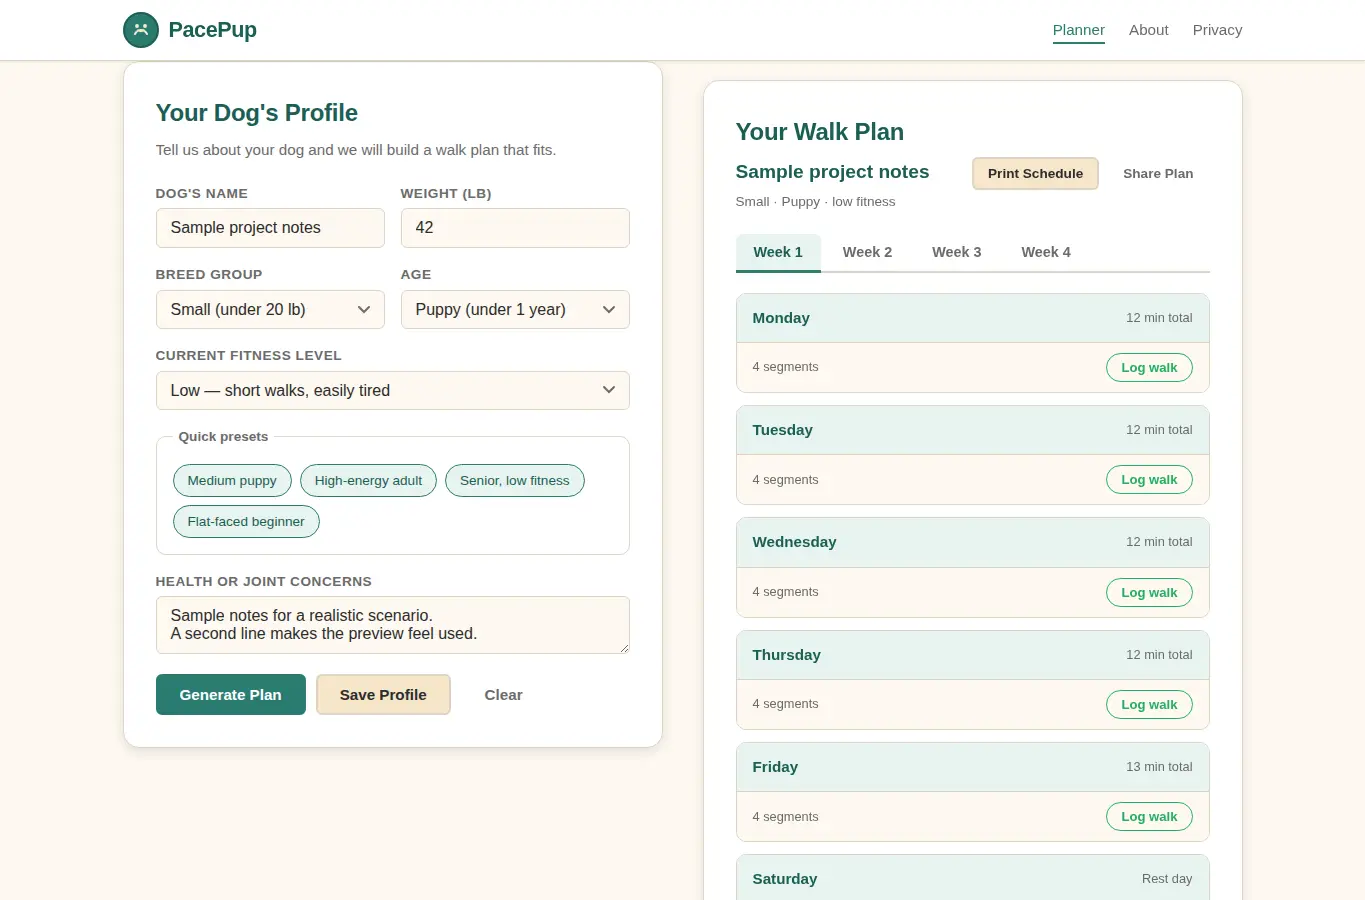Switch to the Week 4 tab
The height and width of the screenshot is (900, 1365).
(x=1046, y=252)
